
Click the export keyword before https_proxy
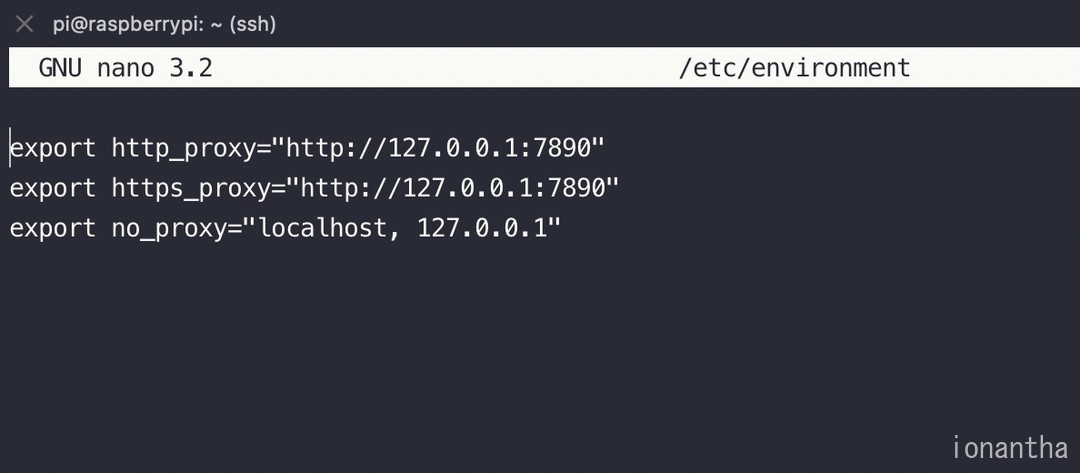[x=53, y=188]
